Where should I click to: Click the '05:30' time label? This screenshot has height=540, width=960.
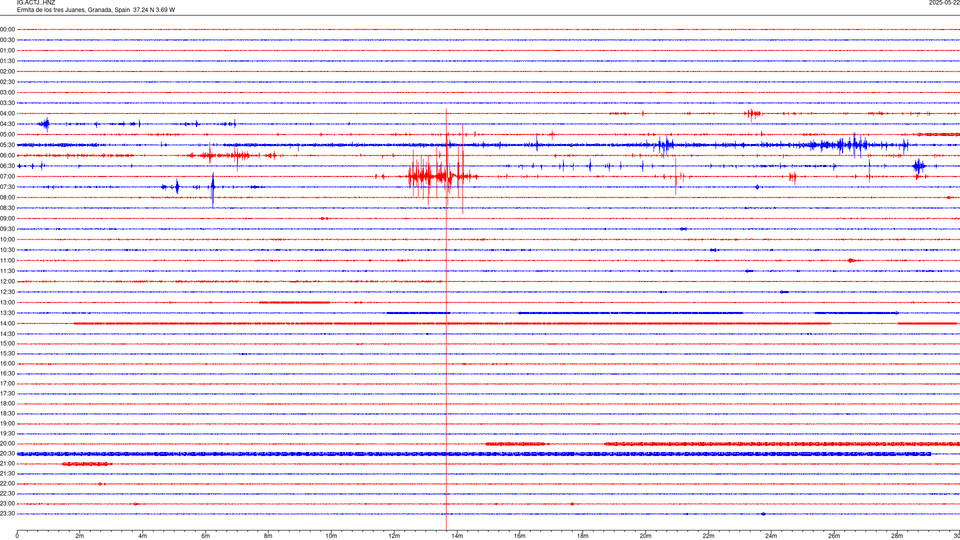pyautogui.click(x=7, y=144)
